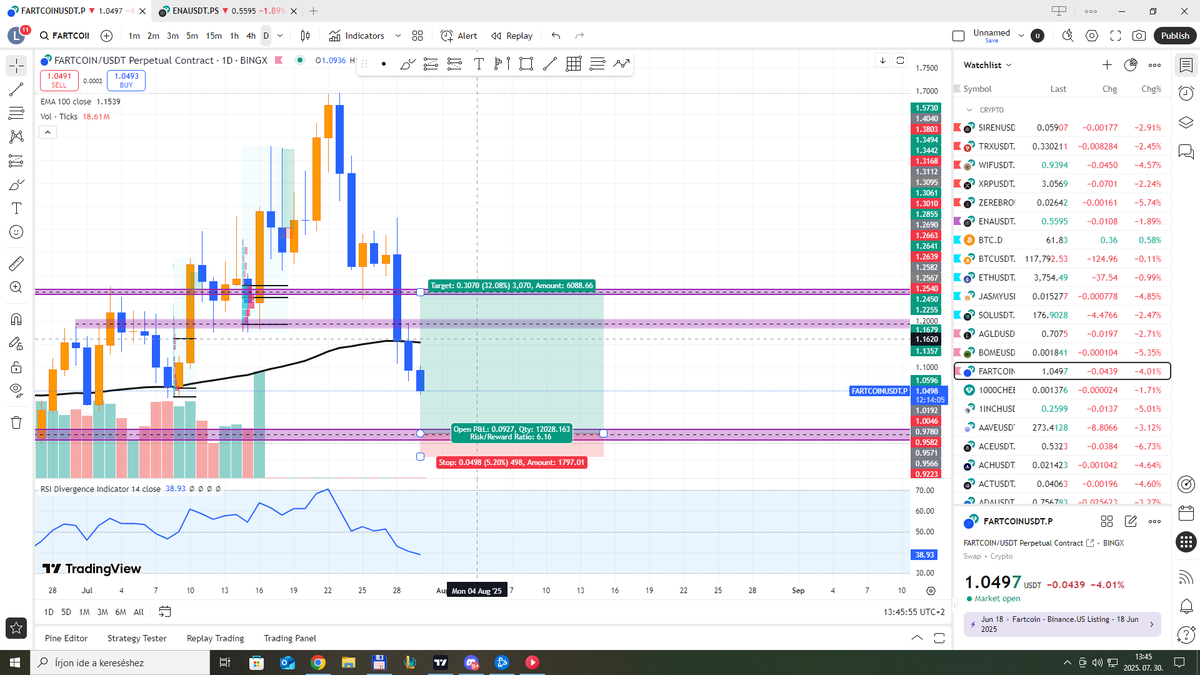Open the alerts clock panel in right sidebar
Viewport: 1200px width, 675px height.
coord(1186,94)
